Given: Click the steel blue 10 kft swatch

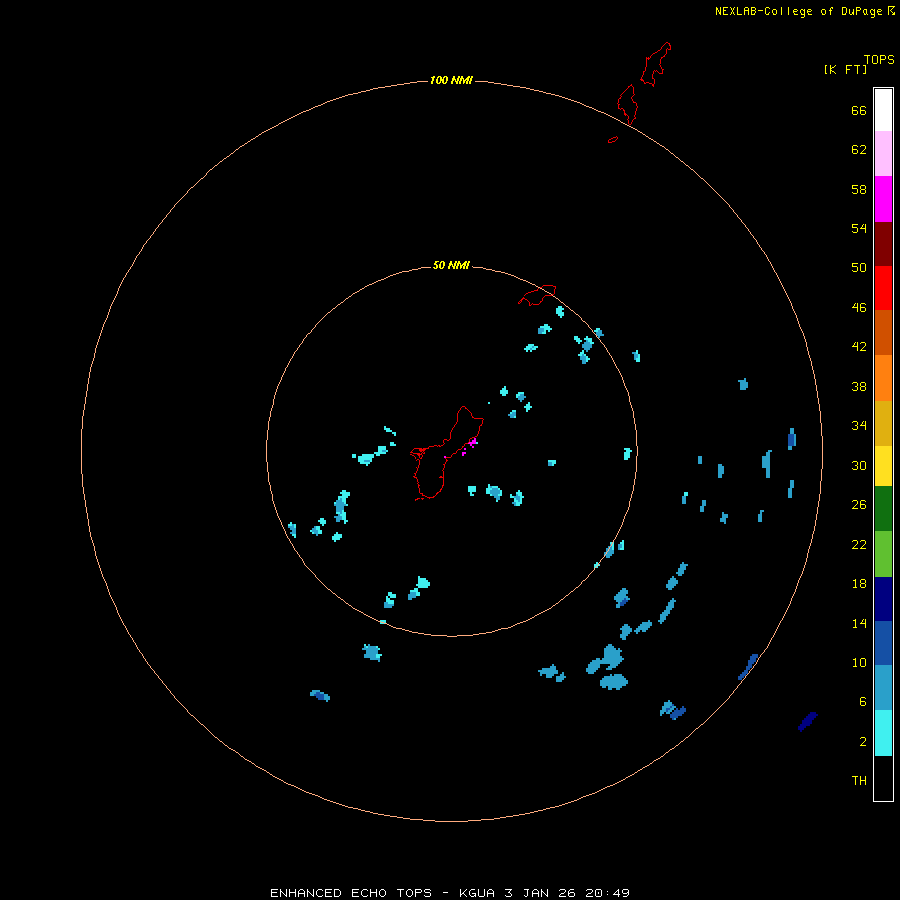Looking at the screenshot, I should [x=883, y=688].
